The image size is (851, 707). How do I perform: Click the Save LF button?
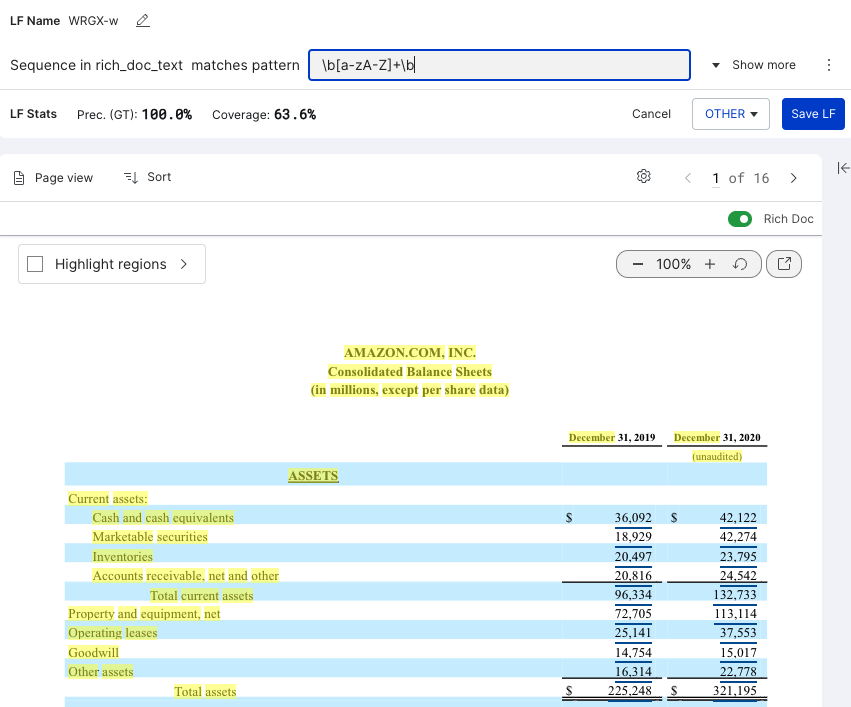pyautogui.click(x=813, y=114)
